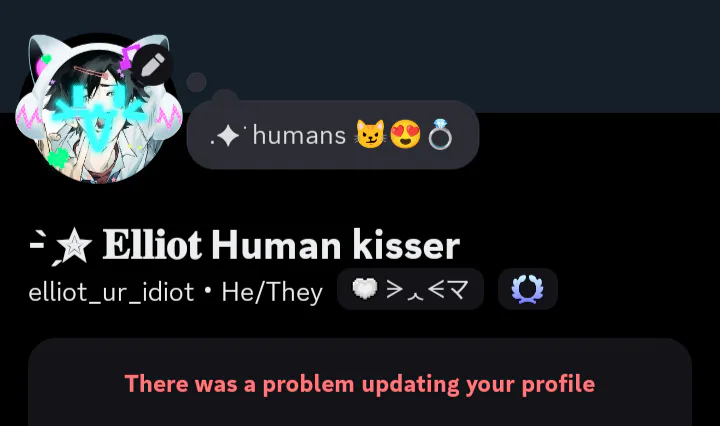Copy the username elliot_ur_idiot
720x426 pixels.
(x=112, y=292)
